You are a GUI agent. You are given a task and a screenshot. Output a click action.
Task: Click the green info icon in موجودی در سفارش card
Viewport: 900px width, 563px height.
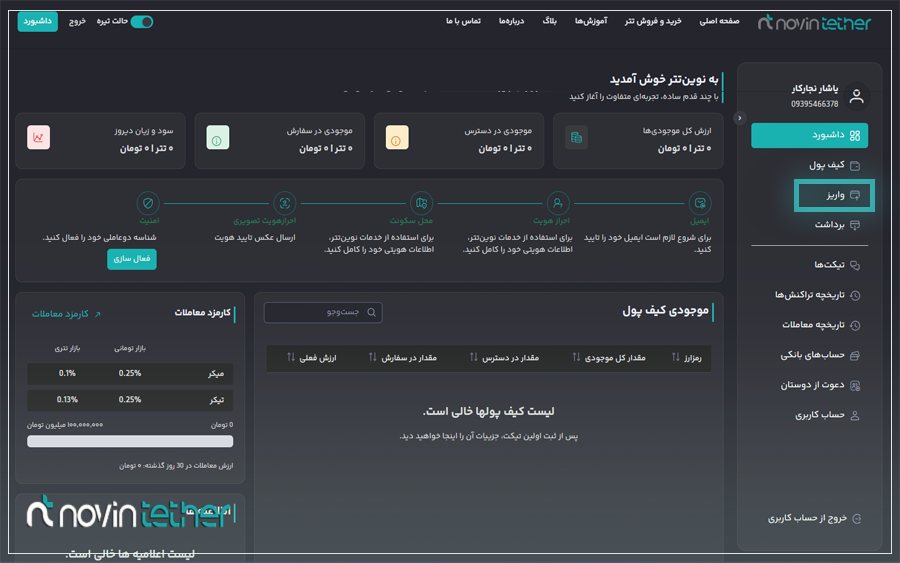tap(218, 138)
